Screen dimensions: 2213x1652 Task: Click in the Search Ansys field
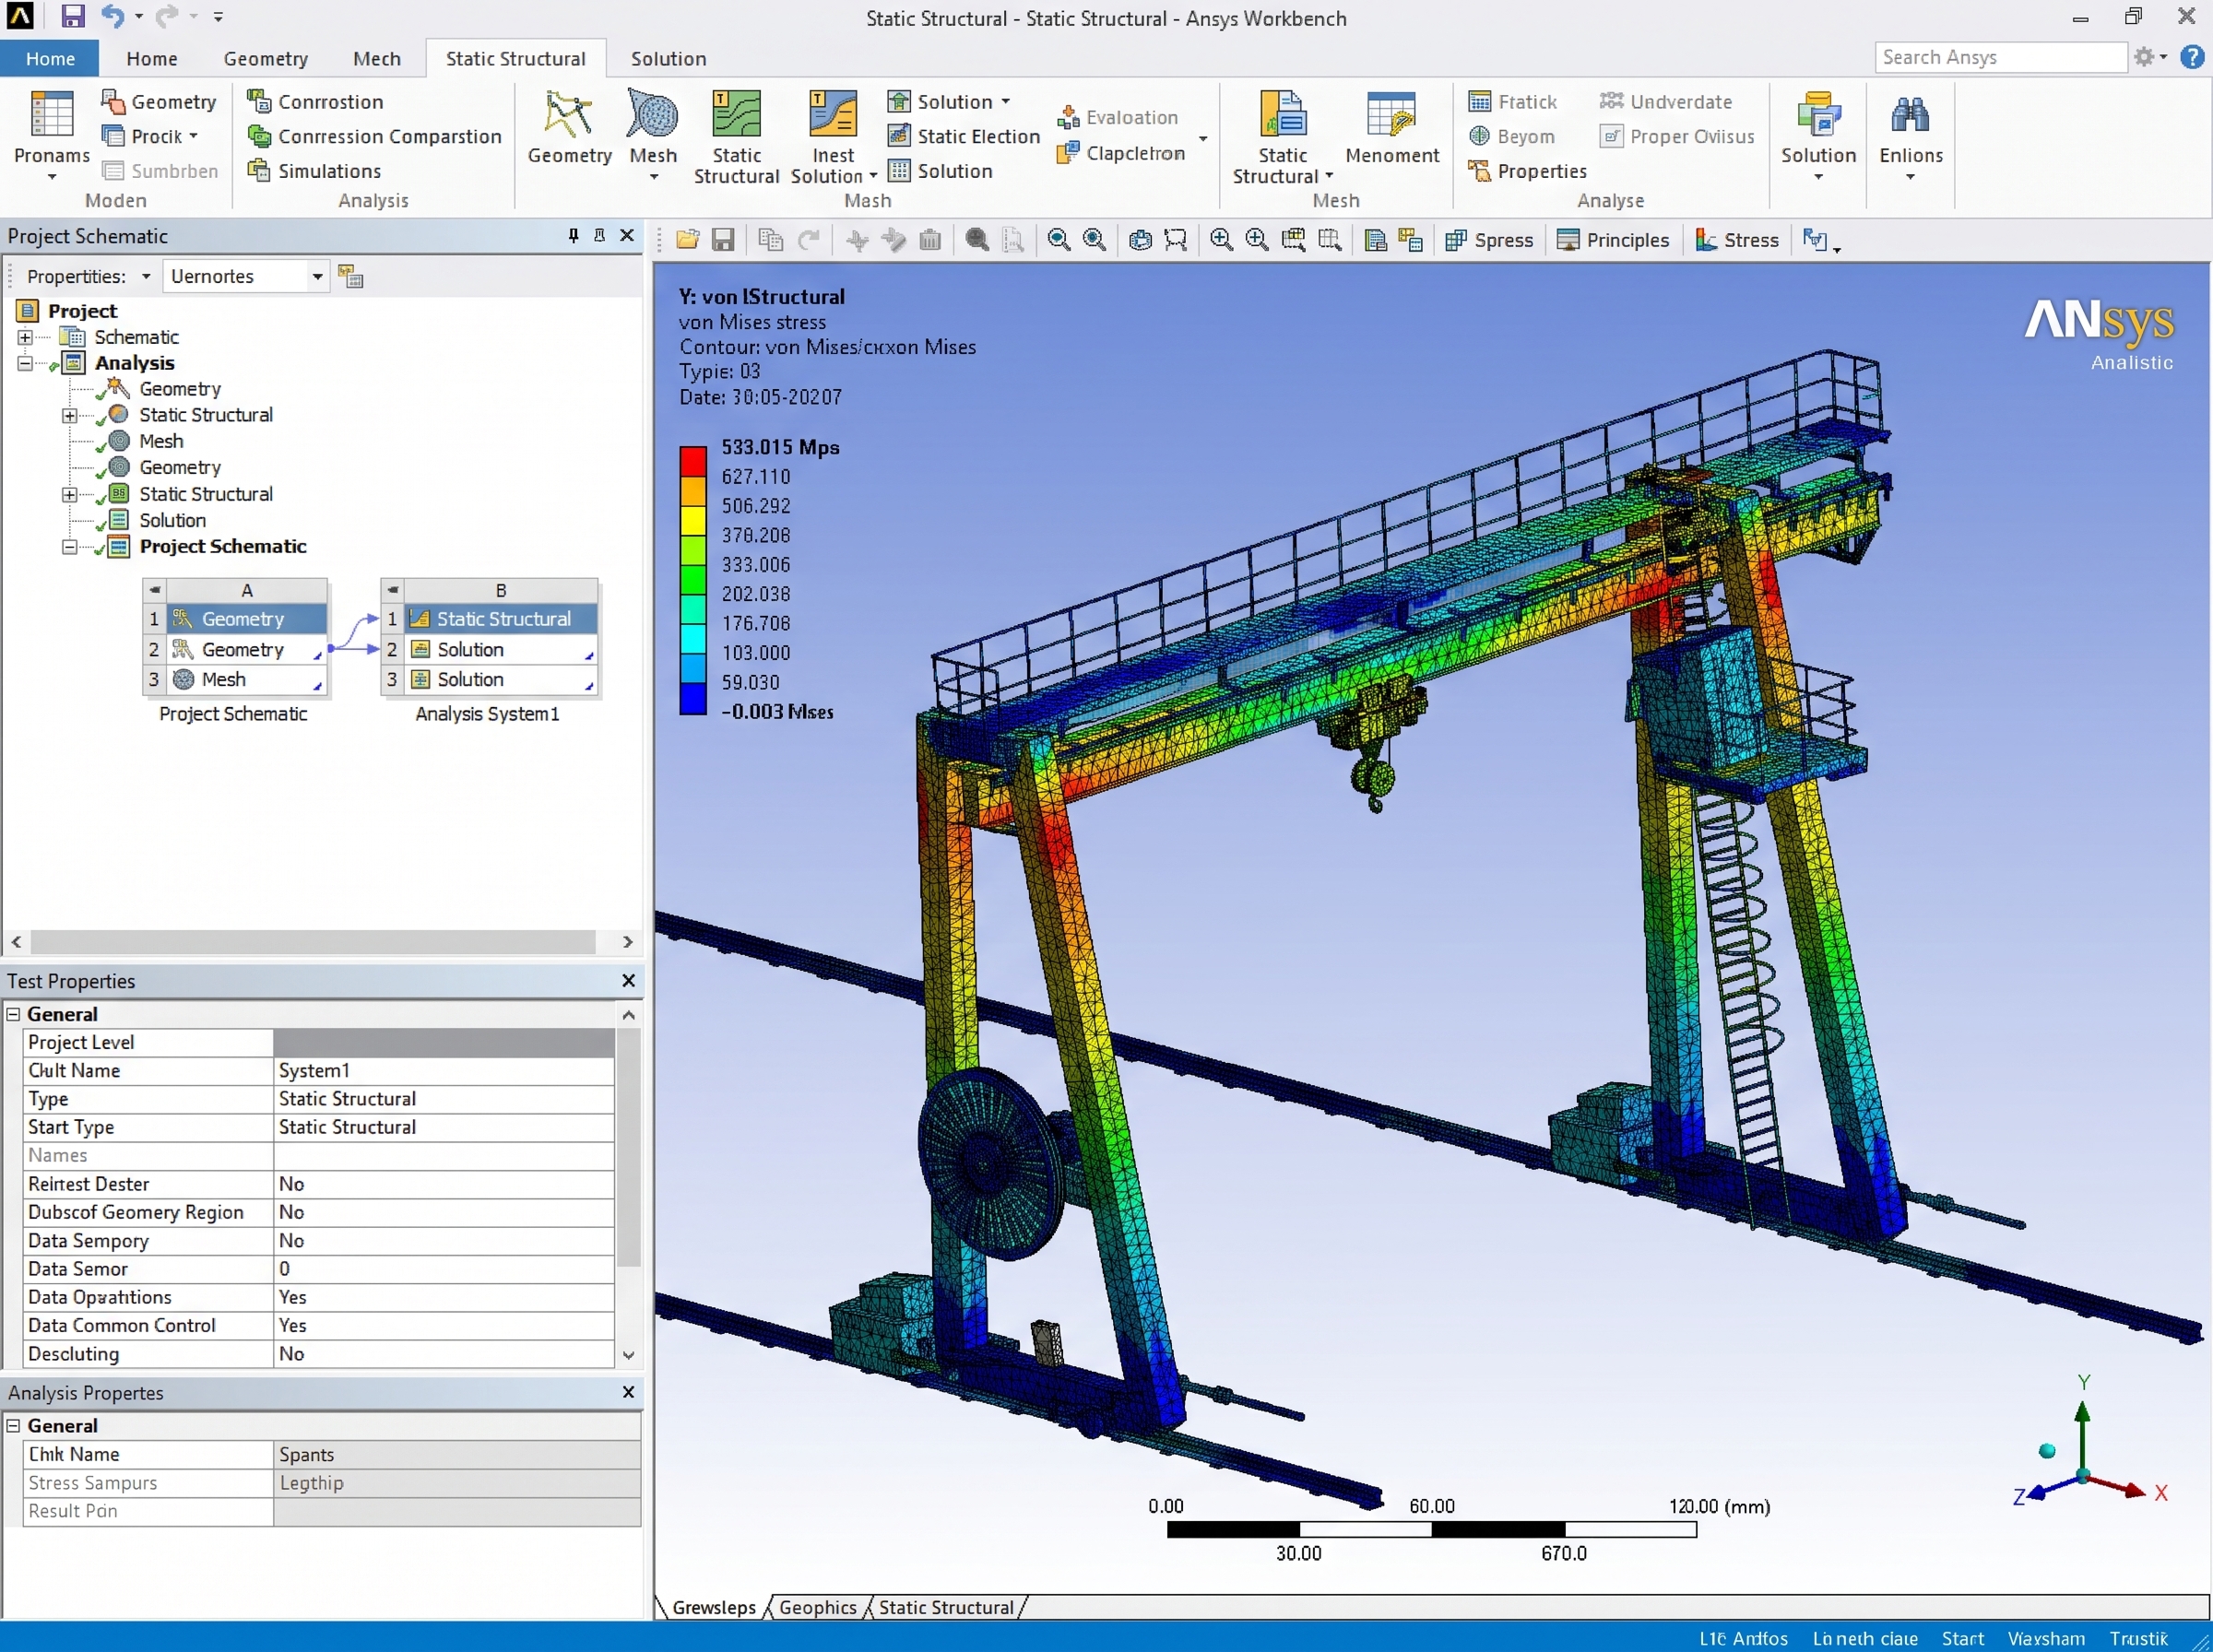(2000, 57)
